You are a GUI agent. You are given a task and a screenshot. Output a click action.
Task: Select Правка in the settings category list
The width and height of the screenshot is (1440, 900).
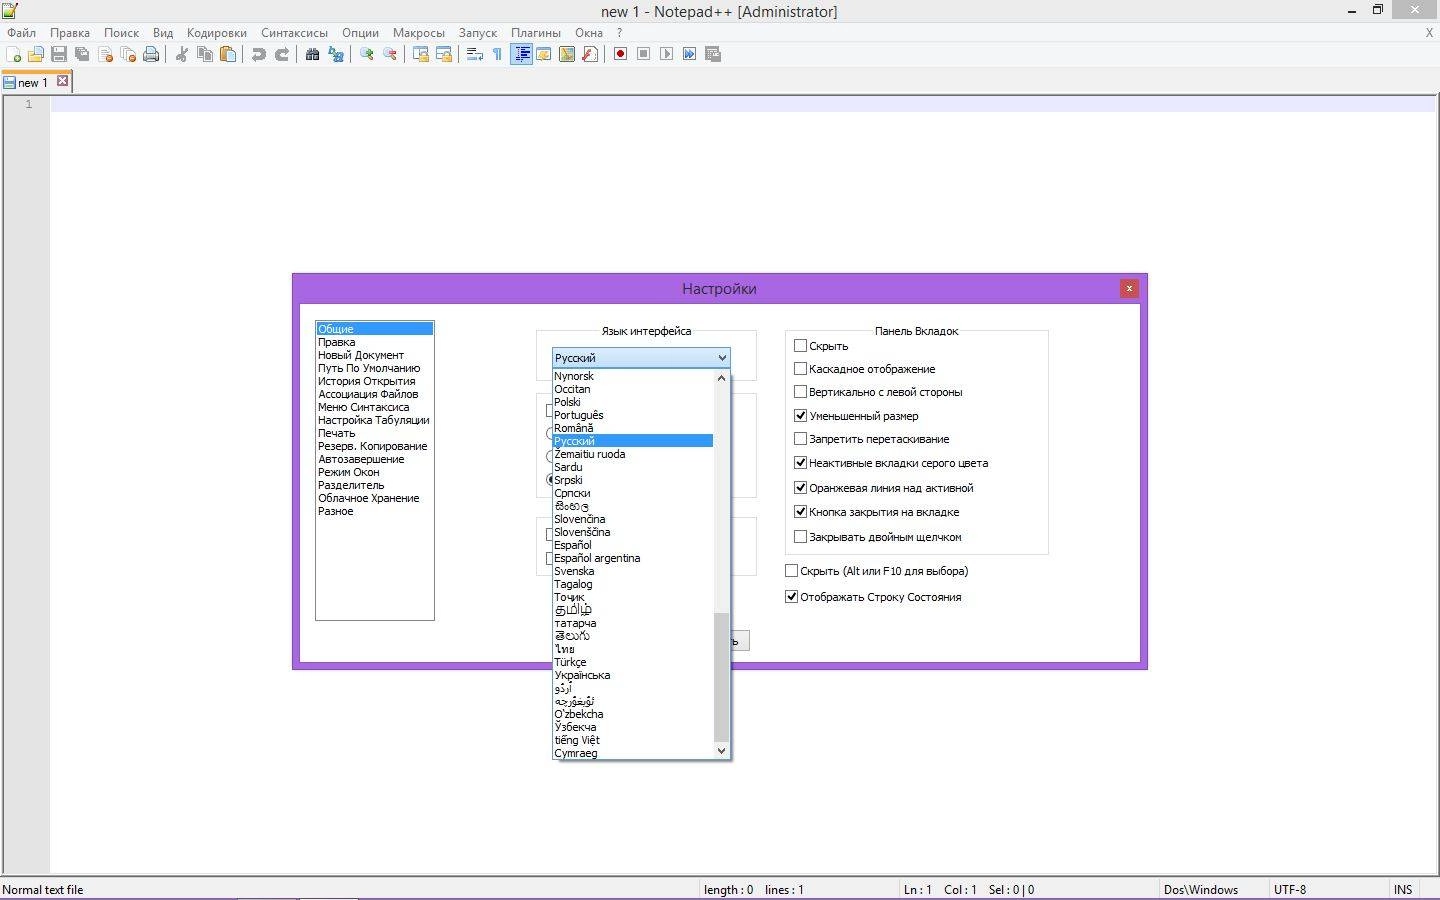click(375, 342)
